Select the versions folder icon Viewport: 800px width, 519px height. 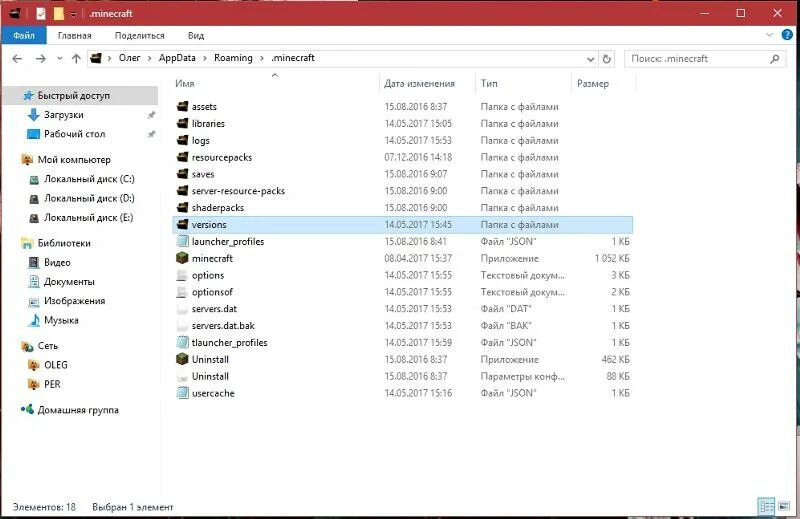click(x=182, y=224)
